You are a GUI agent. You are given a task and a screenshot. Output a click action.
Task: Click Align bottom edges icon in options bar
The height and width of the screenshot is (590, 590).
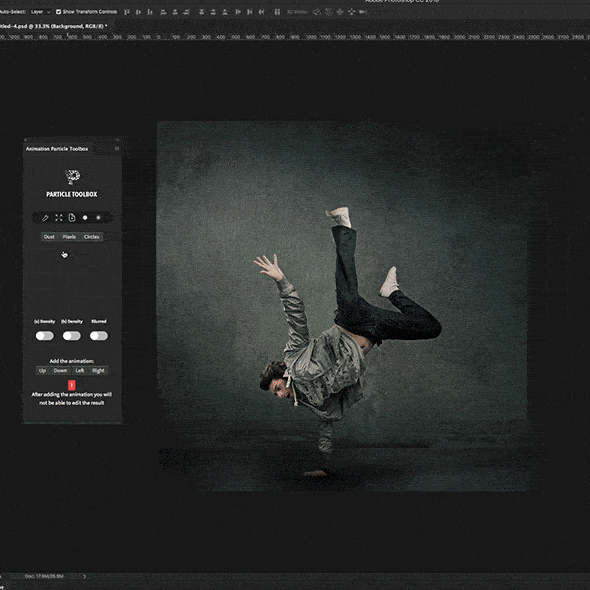(150, 12)
